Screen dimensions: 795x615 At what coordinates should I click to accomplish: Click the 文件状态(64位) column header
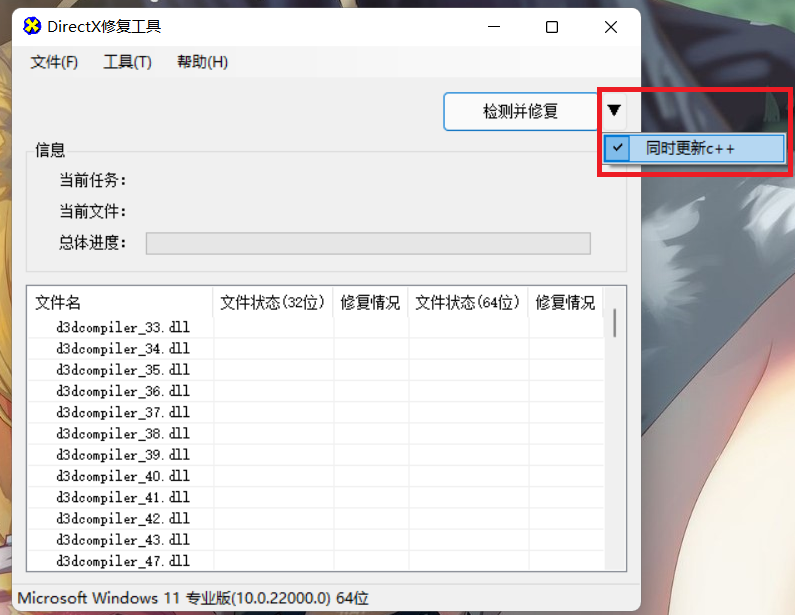(x=468, y=302)
